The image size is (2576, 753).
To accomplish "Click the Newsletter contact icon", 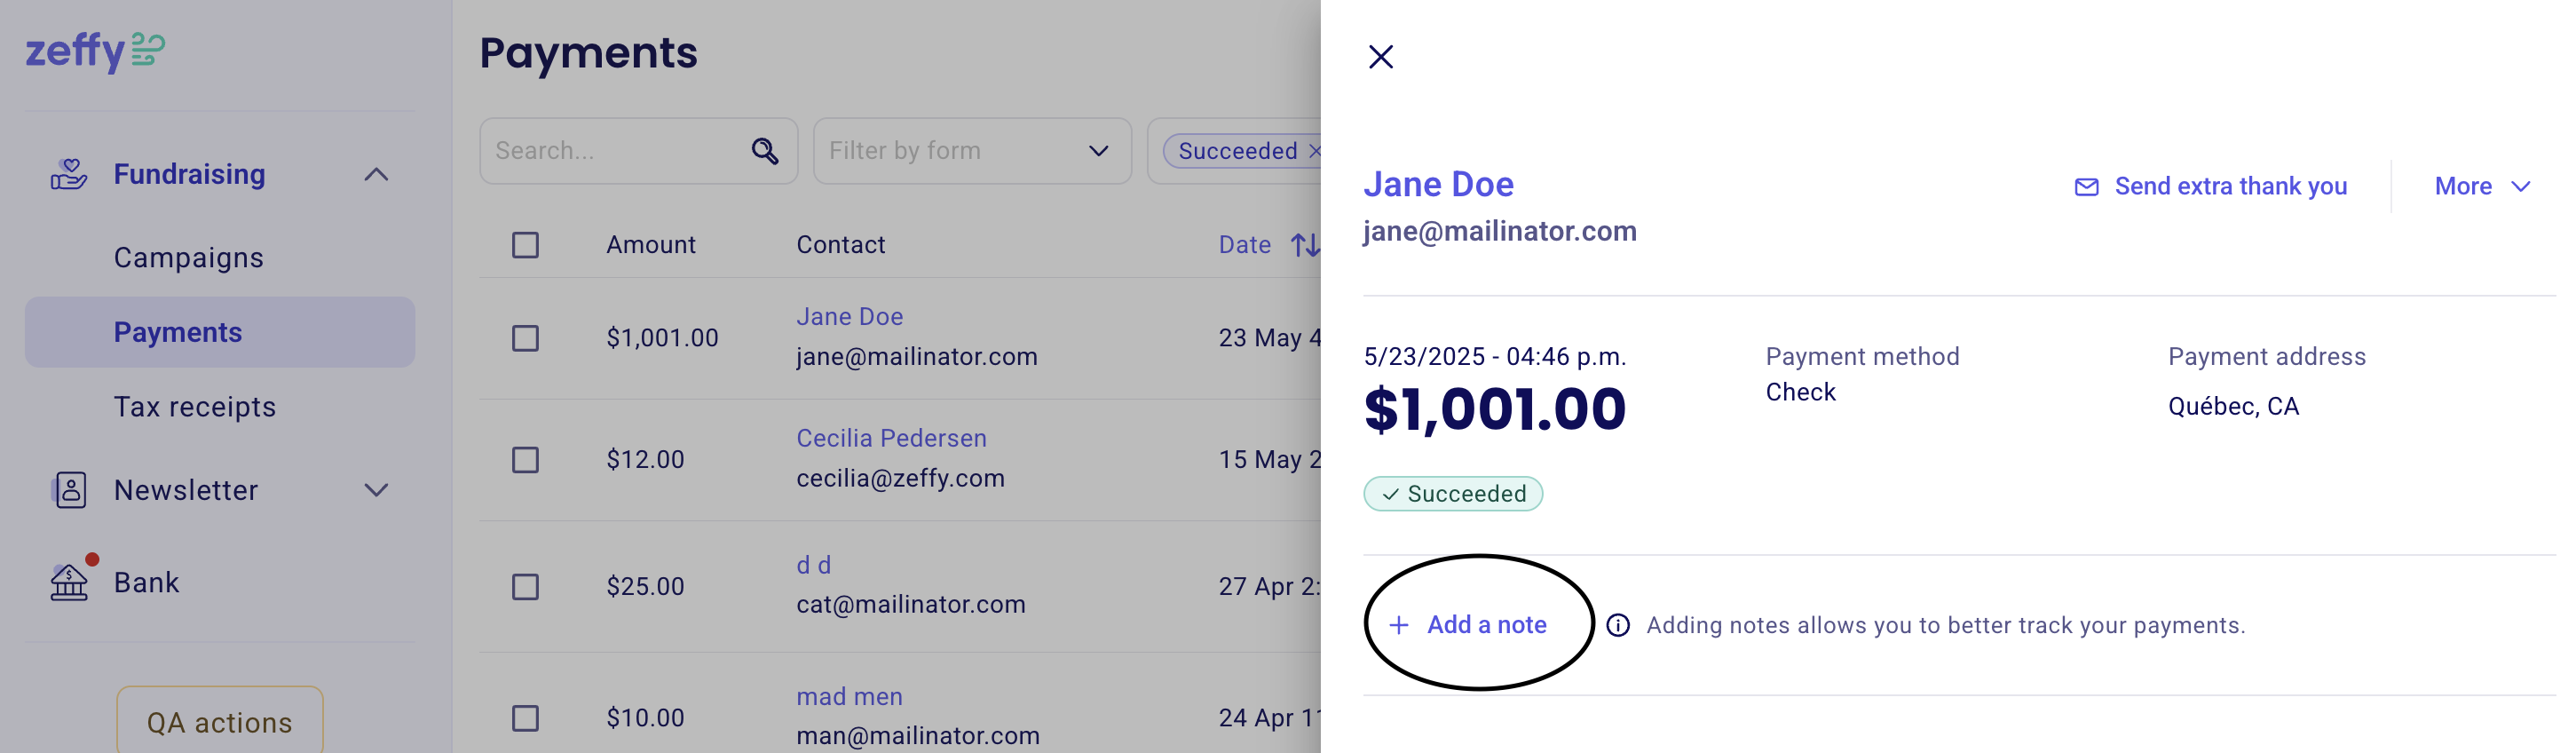I will [69, 490].
